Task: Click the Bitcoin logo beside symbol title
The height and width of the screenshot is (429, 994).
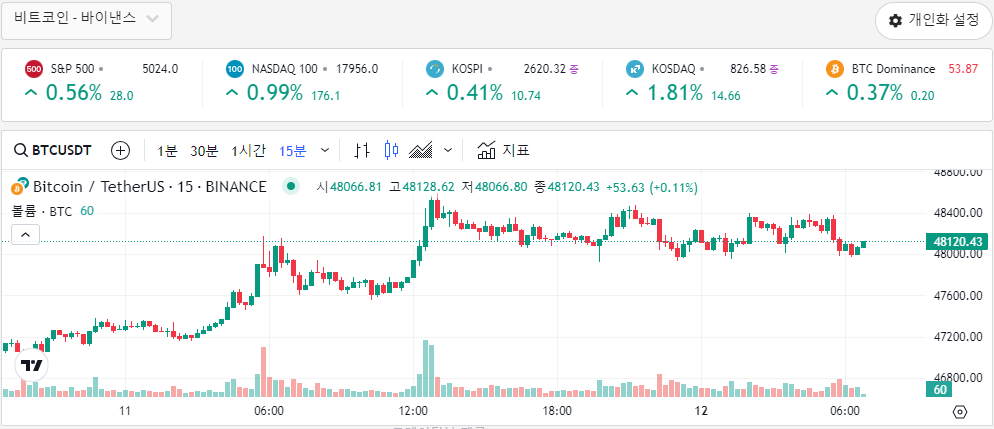Action: [x=18, y=186]
